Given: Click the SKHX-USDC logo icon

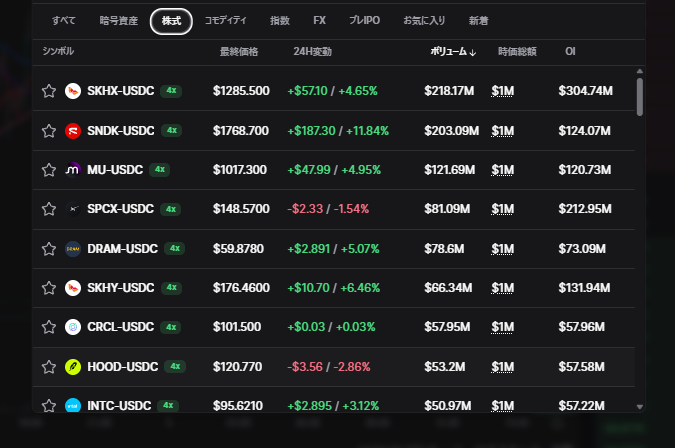Looking at the screenshot, I should [73, 91].
